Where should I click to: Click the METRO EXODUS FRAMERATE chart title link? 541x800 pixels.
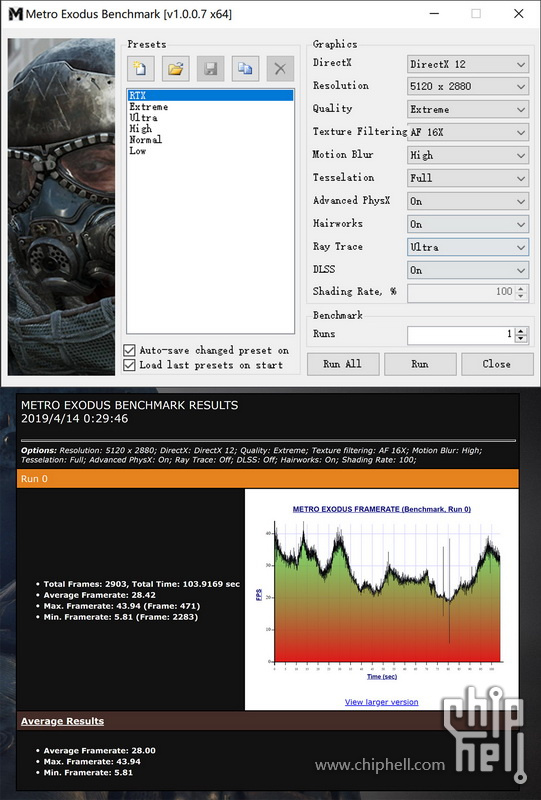coord(382,509)
